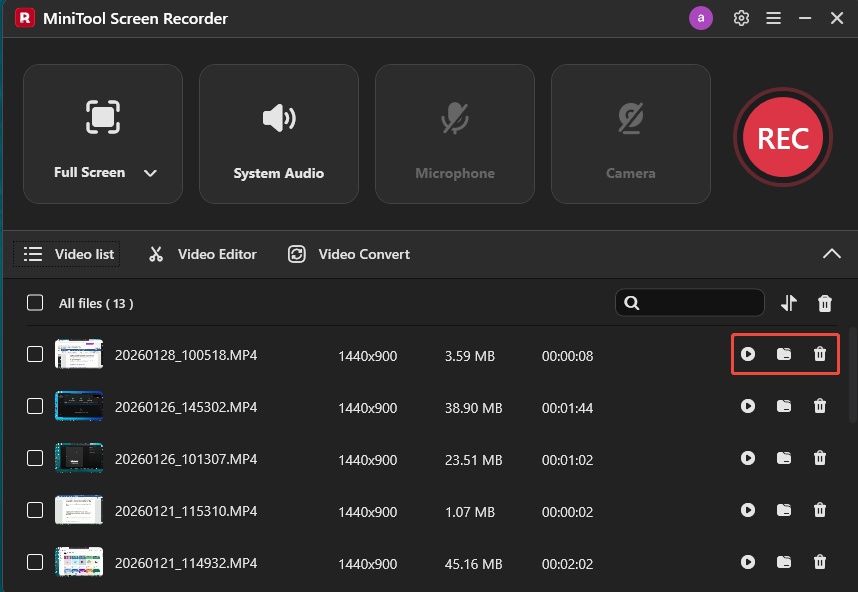Screen dimensions: 858x592
Task: Select the System Audio option
Action: tap(278, 133)
